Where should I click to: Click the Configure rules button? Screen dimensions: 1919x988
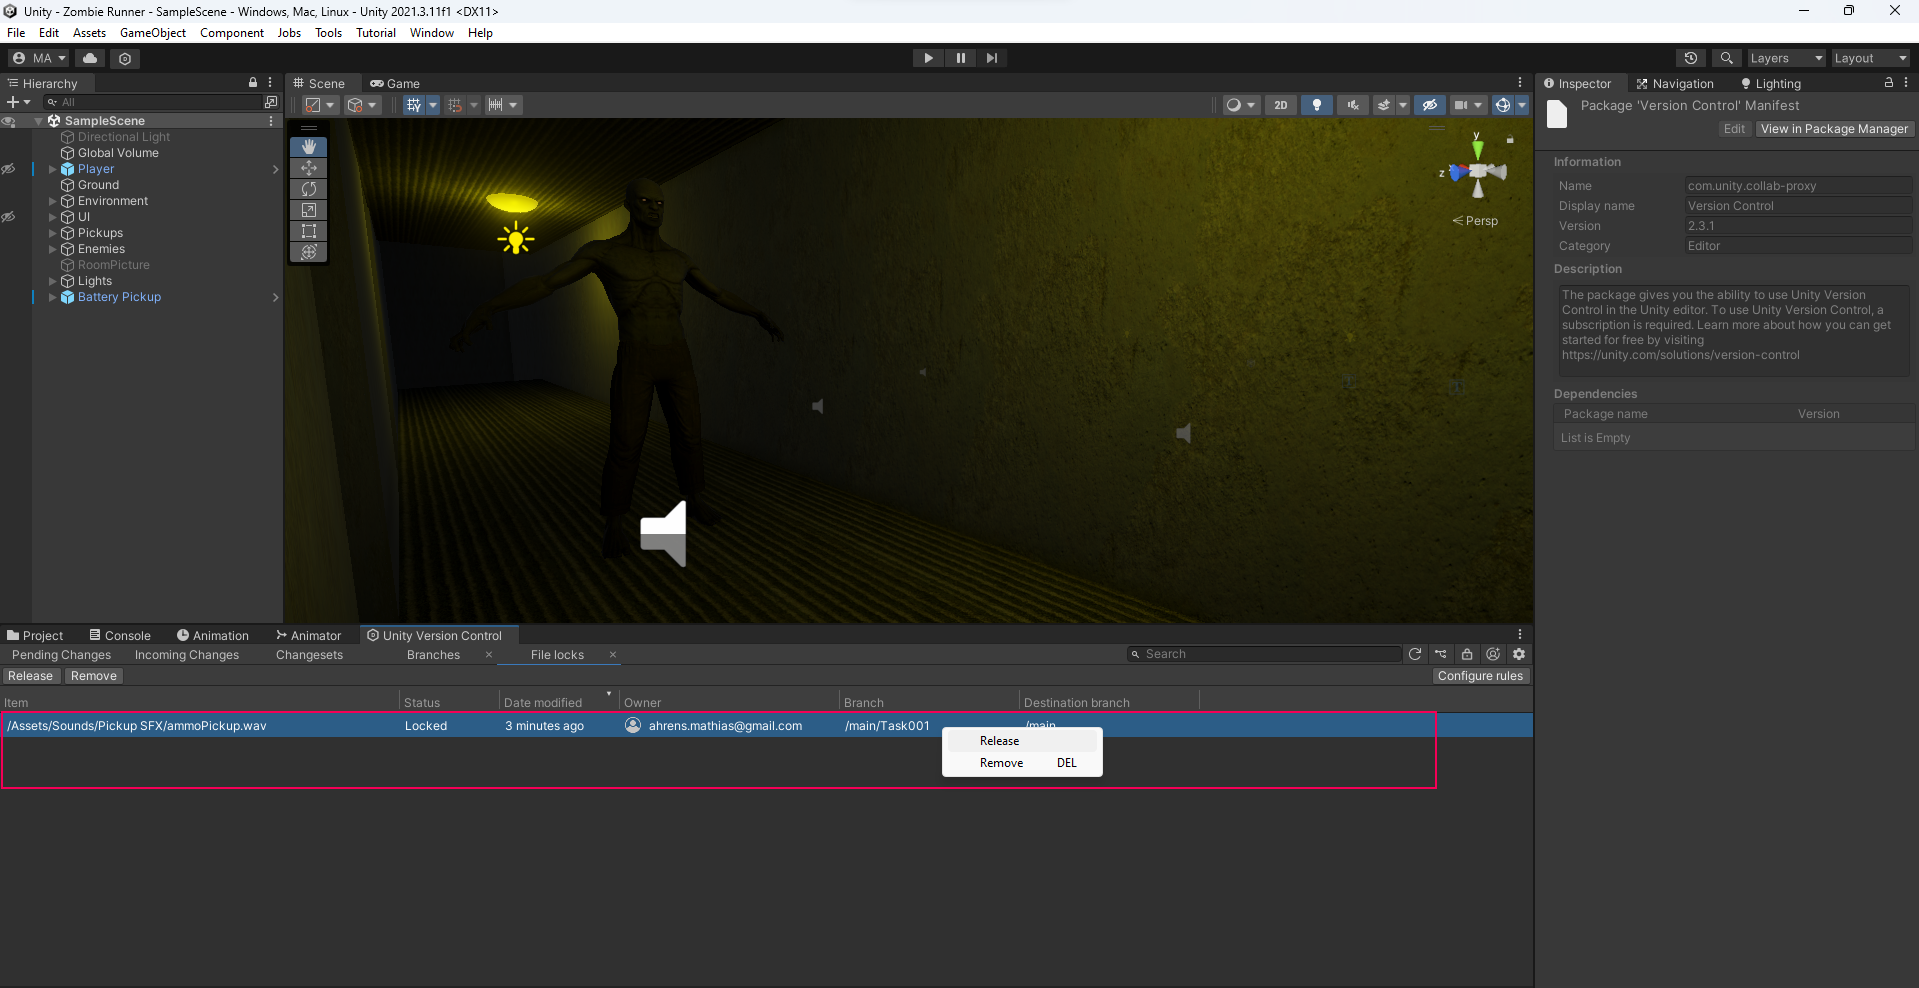(1480, 676)
